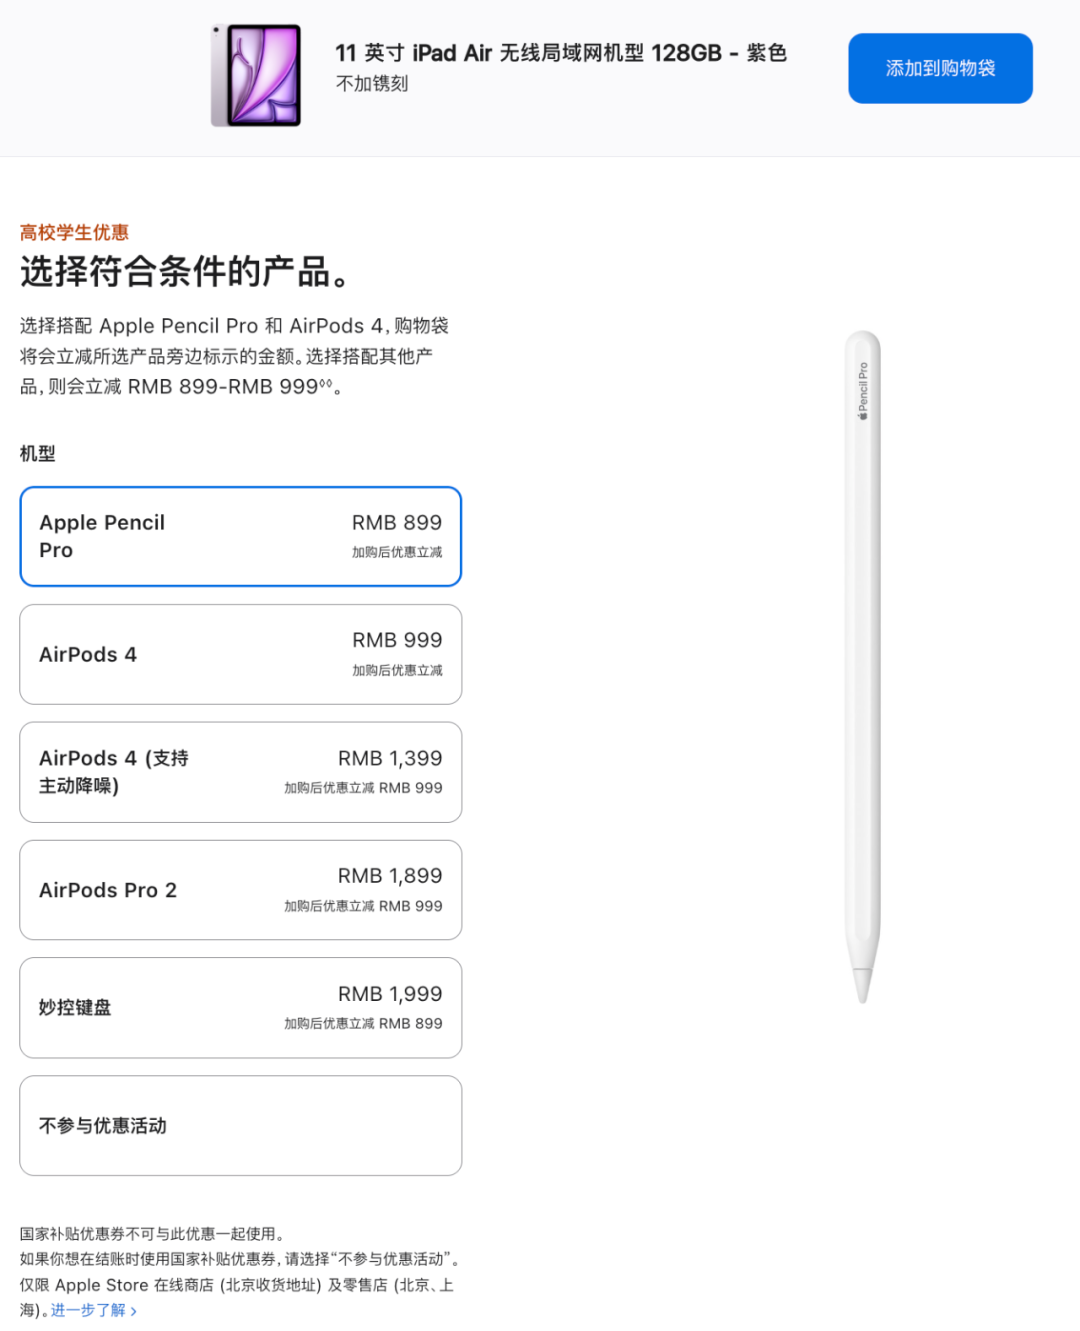Screen dimensions: 1080x1331
Task: Select the Apple Pencil Pro option
Action: pos(240,536)
